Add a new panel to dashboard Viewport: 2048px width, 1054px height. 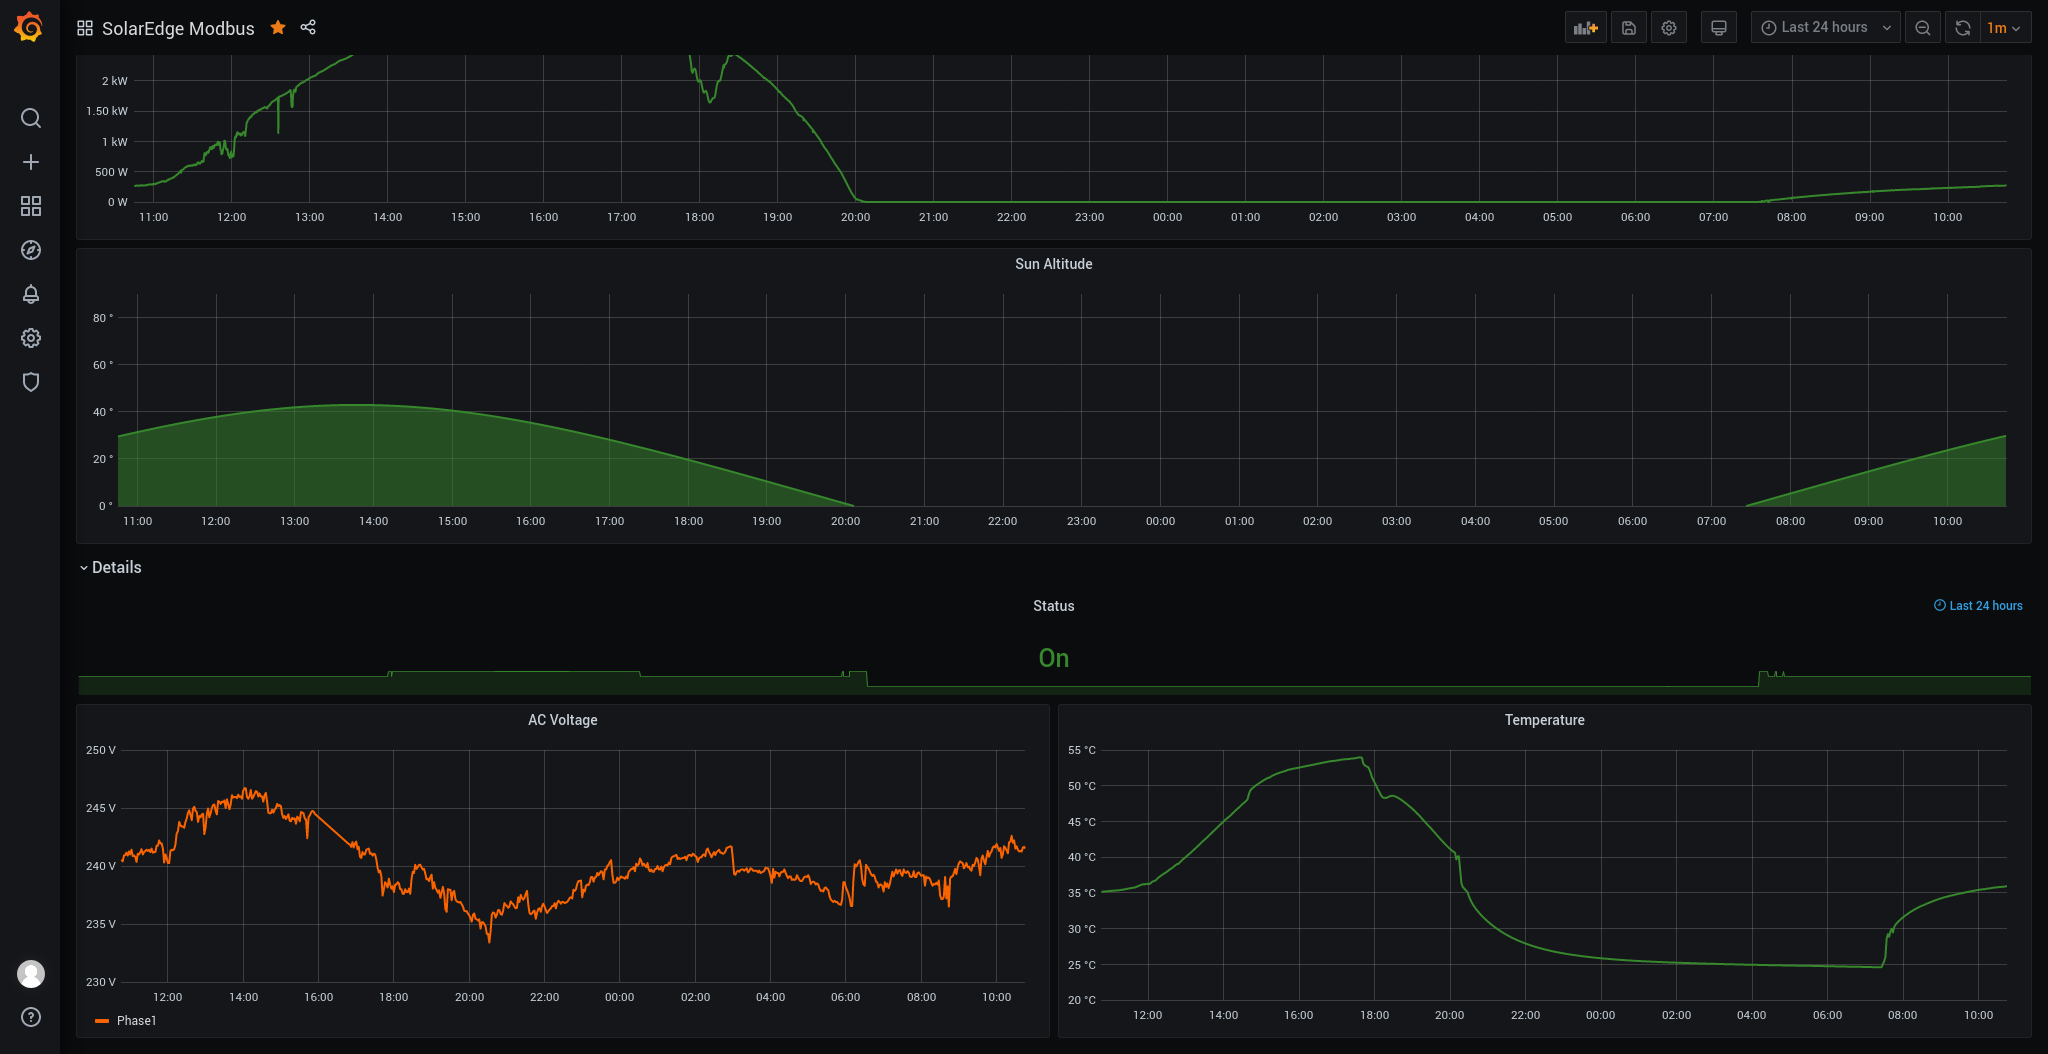(1585, 28)
